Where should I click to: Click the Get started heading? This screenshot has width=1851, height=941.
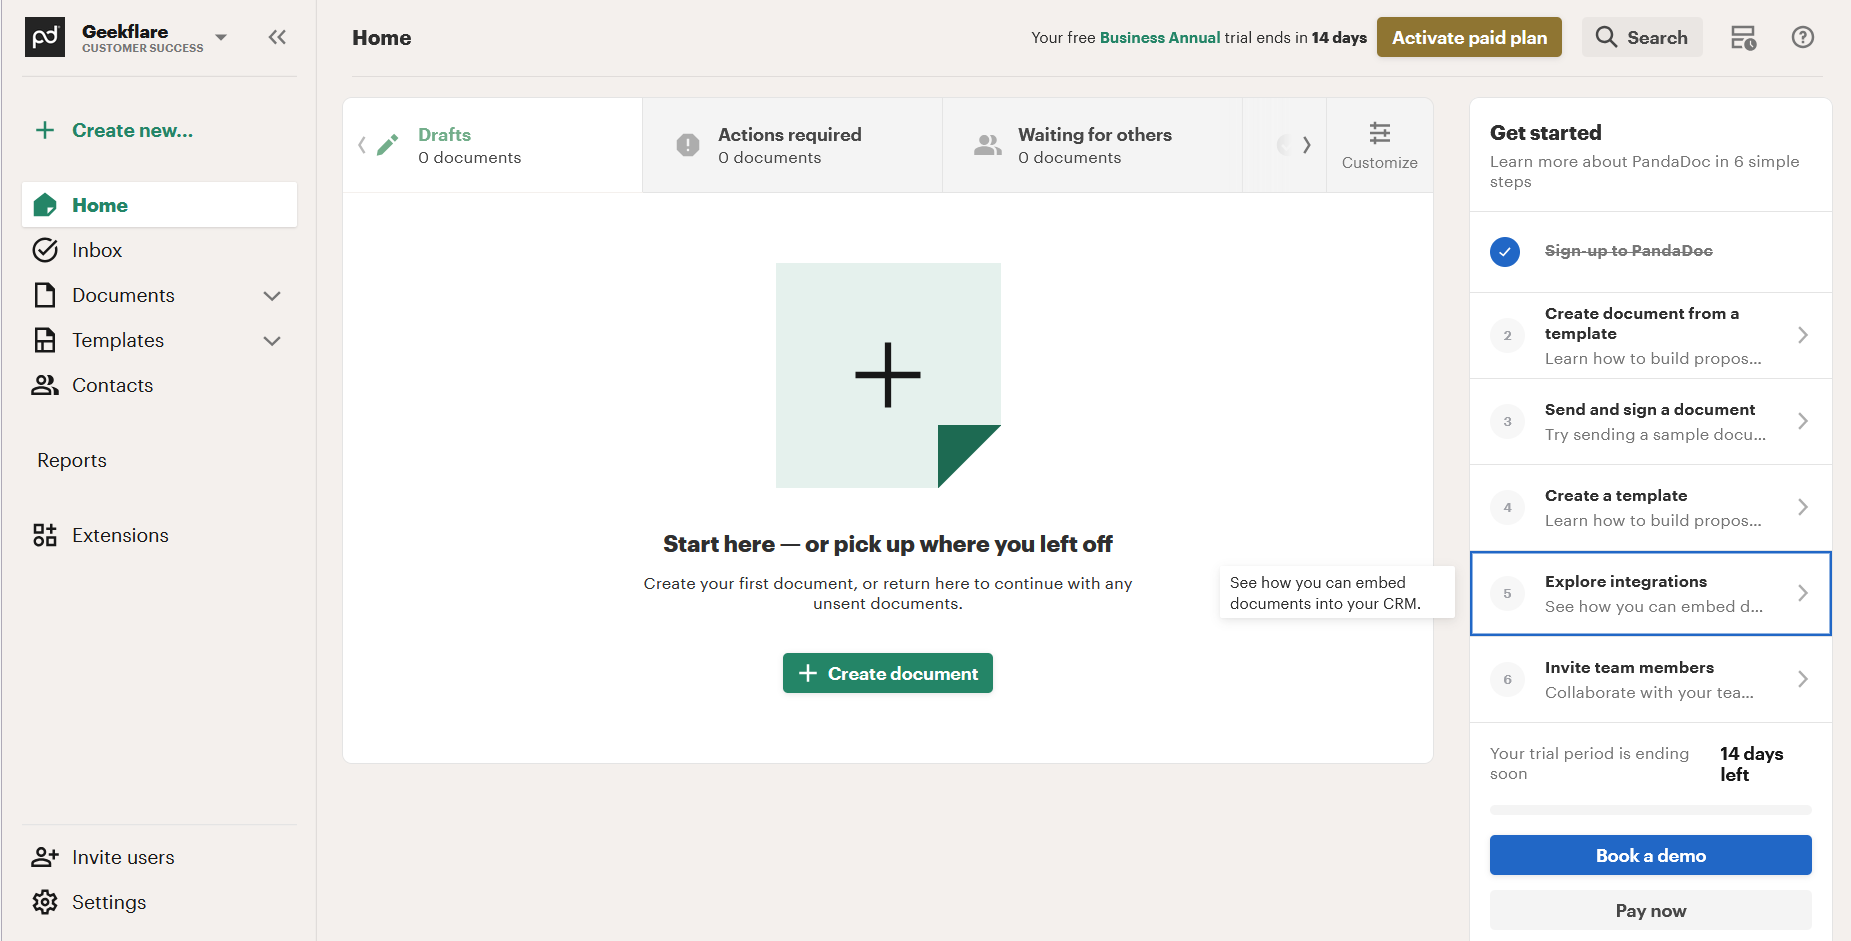pos(1546,133)
